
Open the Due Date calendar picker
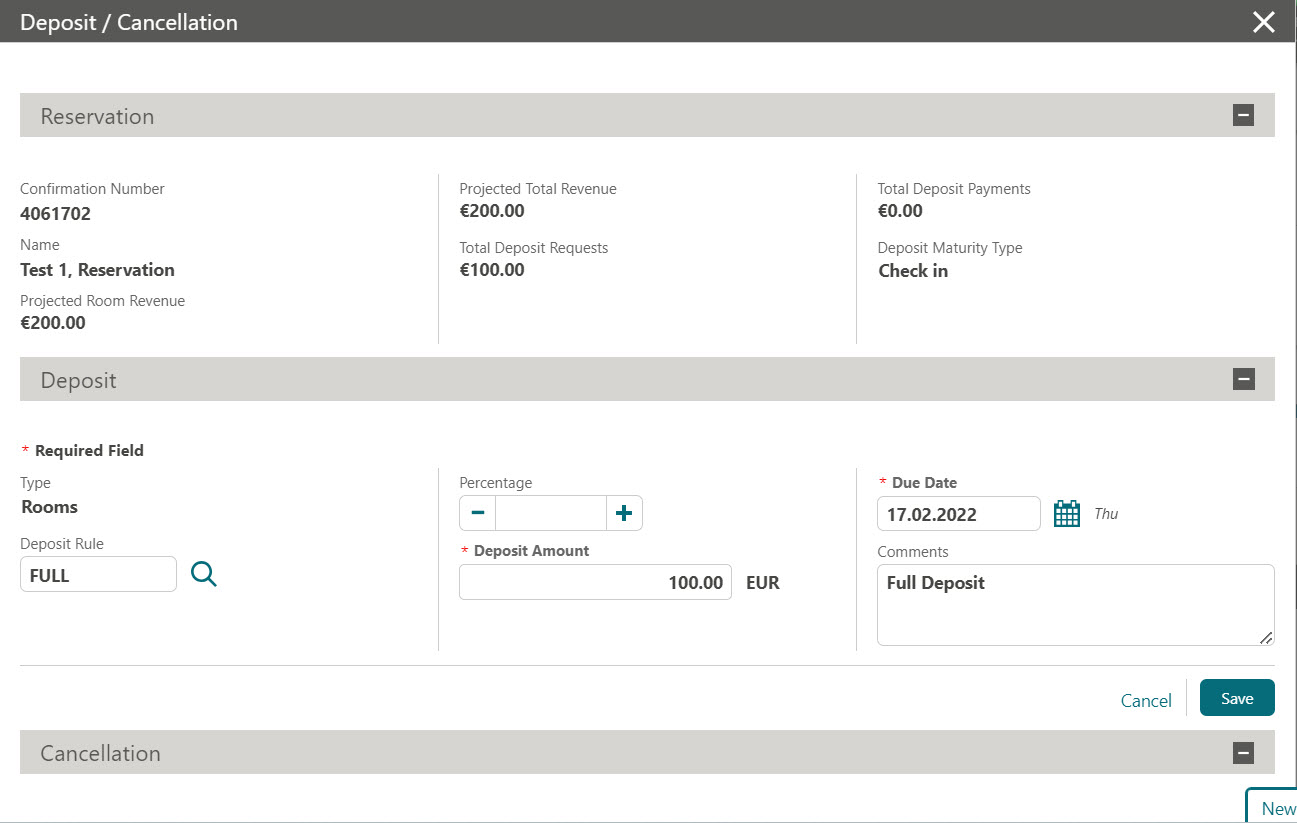tap(1066, 513)
